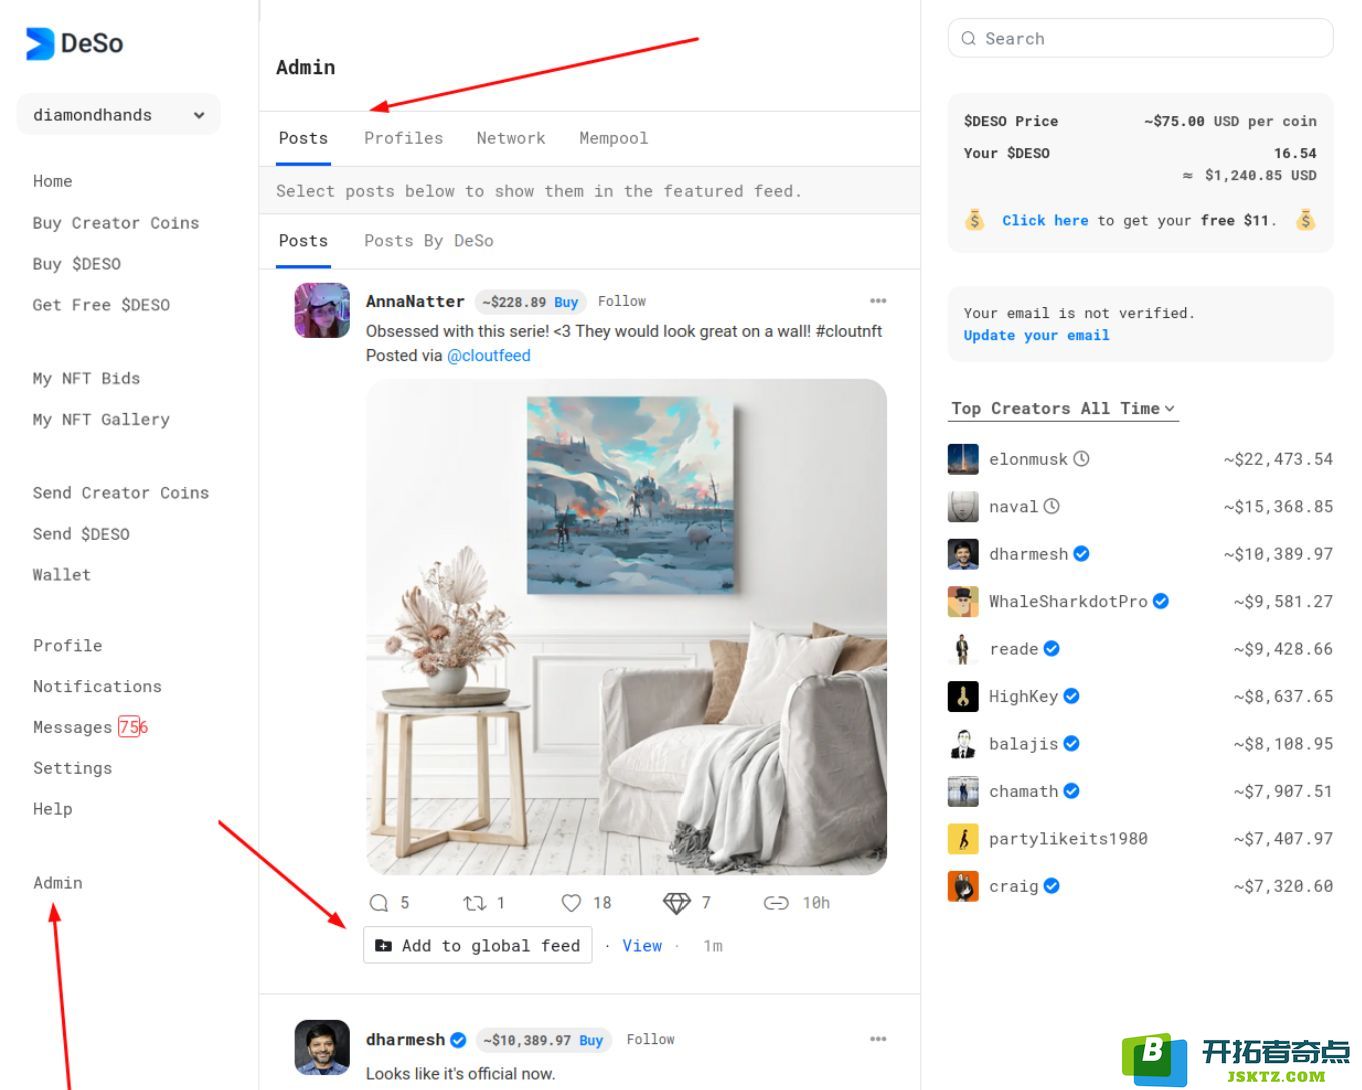
Task: Focus the Search input field
Action: (1140, 39)
